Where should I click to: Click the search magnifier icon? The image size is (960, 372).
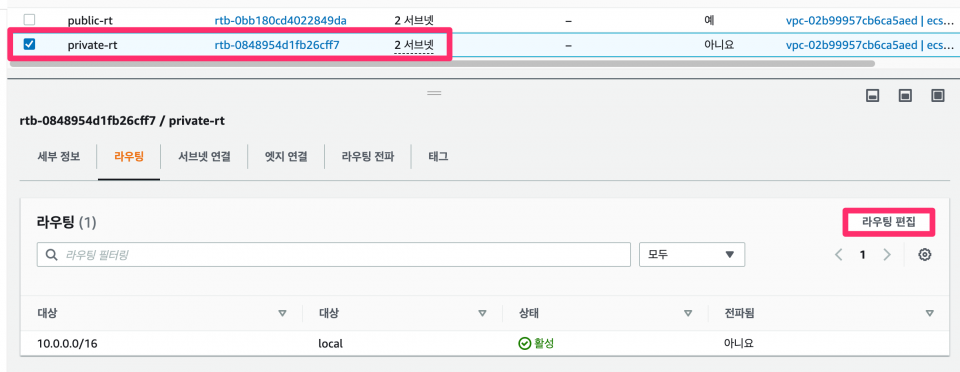click(51, 255)
